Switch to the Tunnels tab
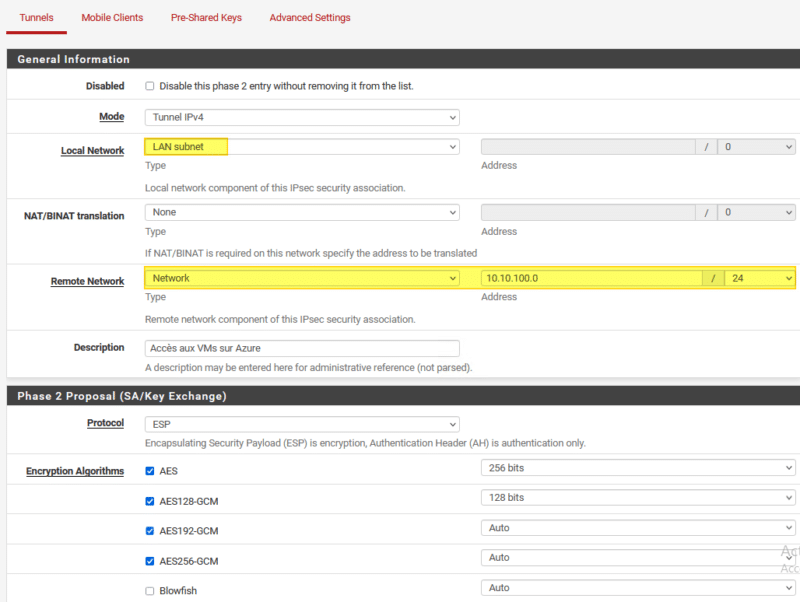The width and height of the screenshot is (800, 602). [x=36, y=18]
